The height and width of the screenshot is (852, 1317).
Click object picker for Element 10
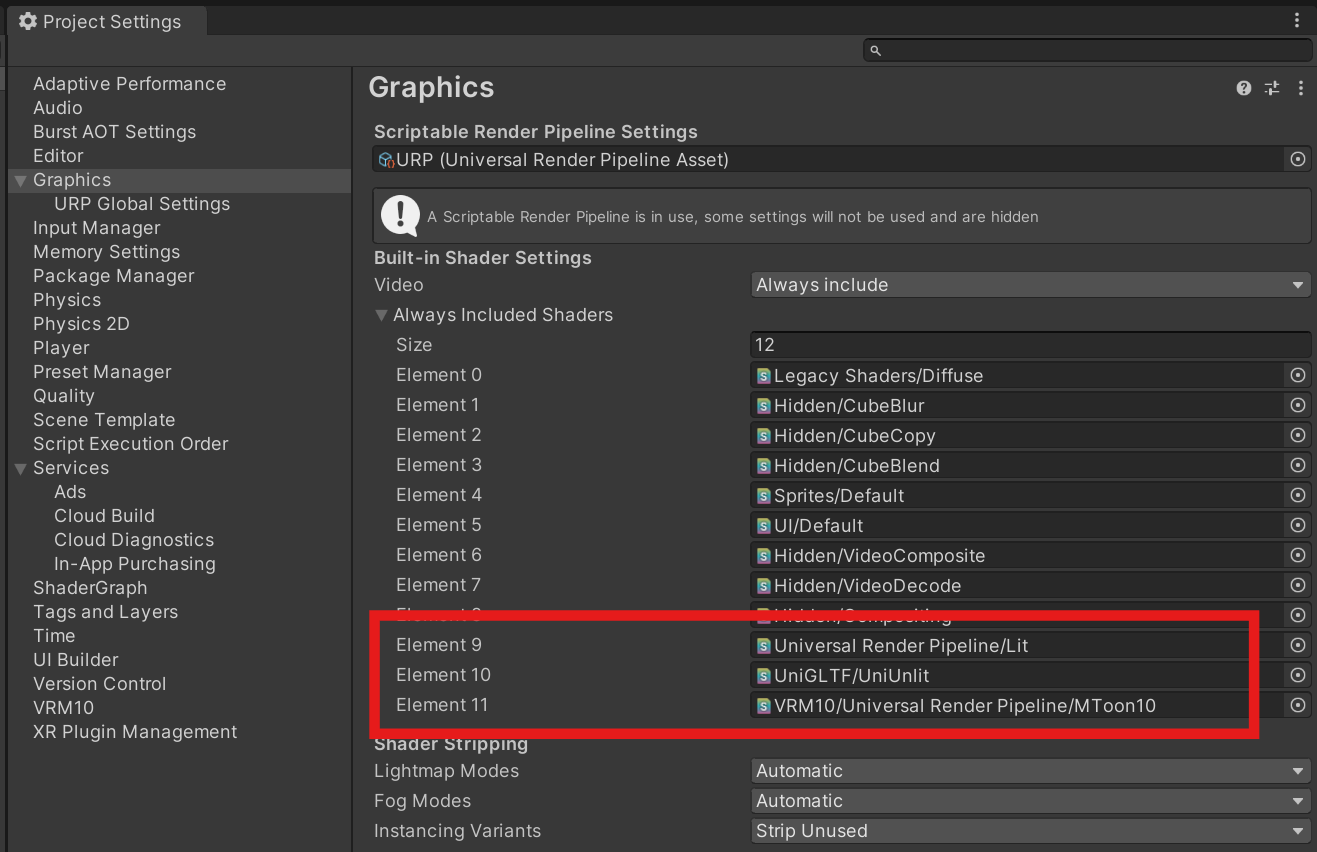pyautogui.click(x=1298, y=675)
